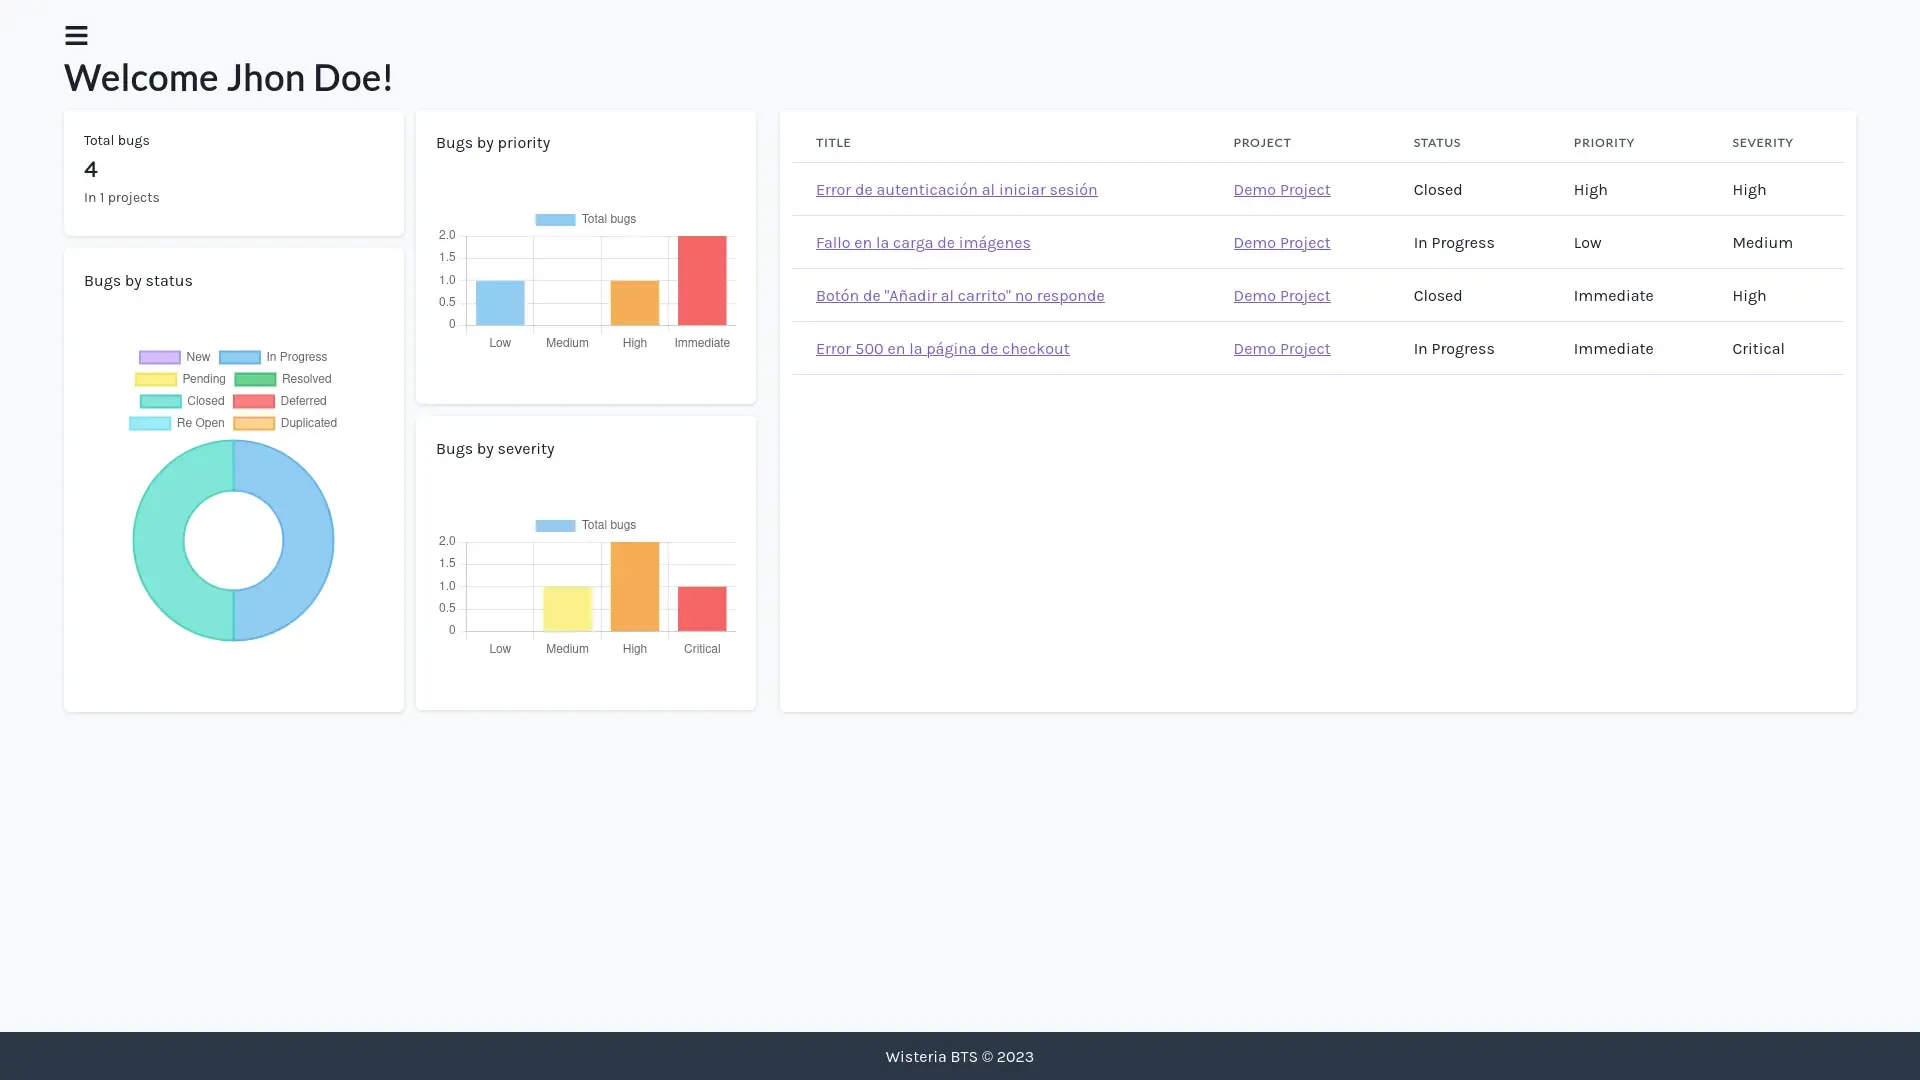Click the STATUS column header
The image size is (1920, 1080).
1437,143
